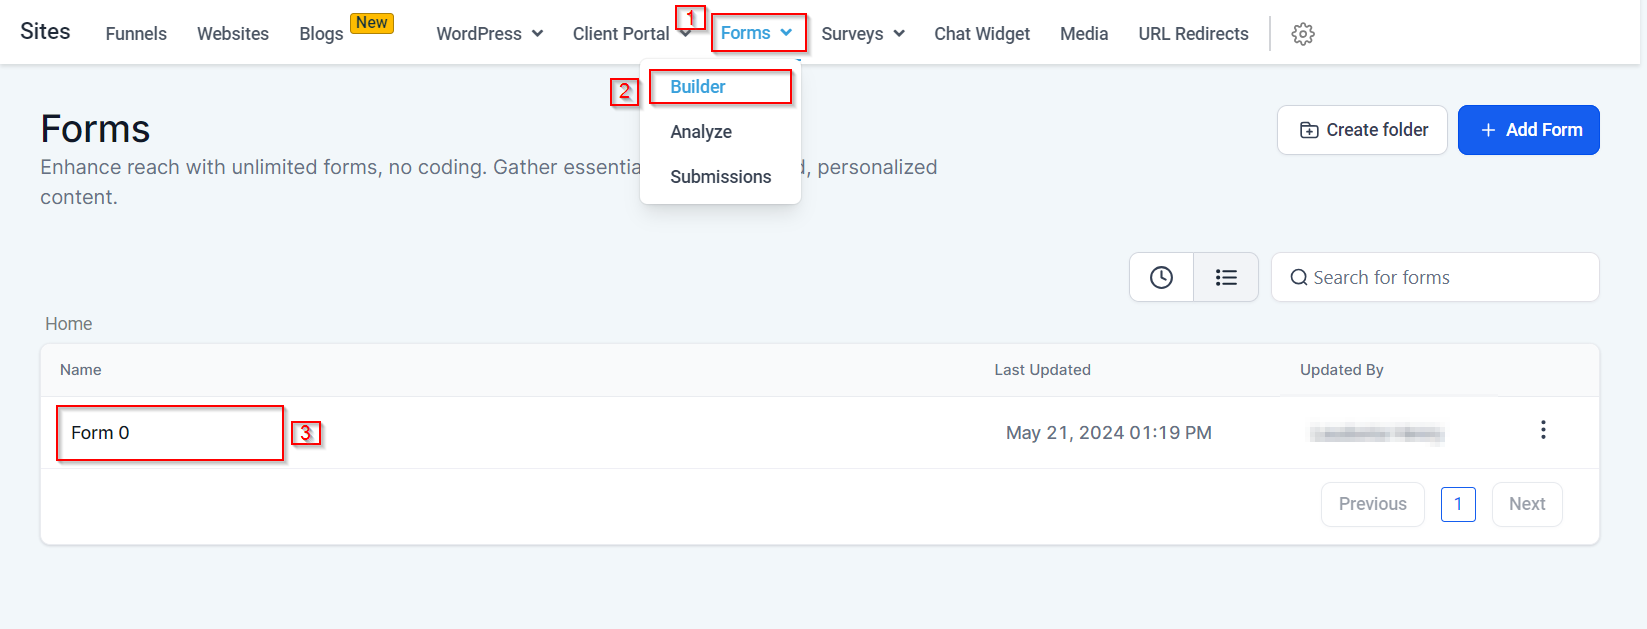
Task: Open three-dot menu for Form 0
Action: click(x=1543, y=430)
